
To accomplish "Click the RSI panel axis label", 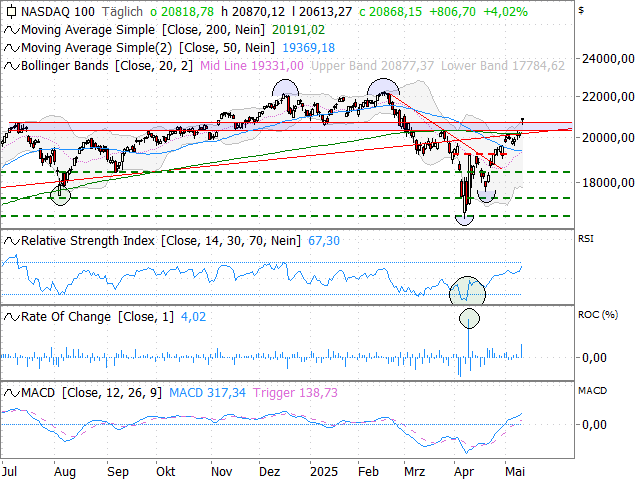I will (x=586, y=239).
